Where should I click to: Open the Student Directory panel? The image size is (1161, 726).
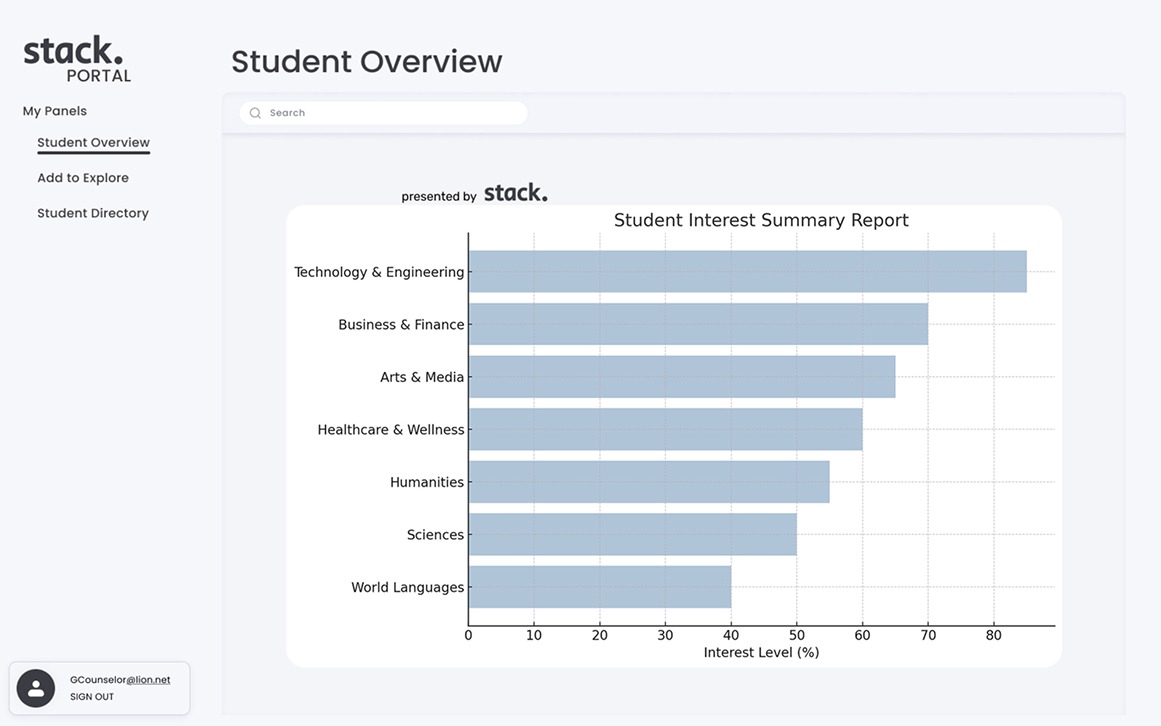coord(92,212)
